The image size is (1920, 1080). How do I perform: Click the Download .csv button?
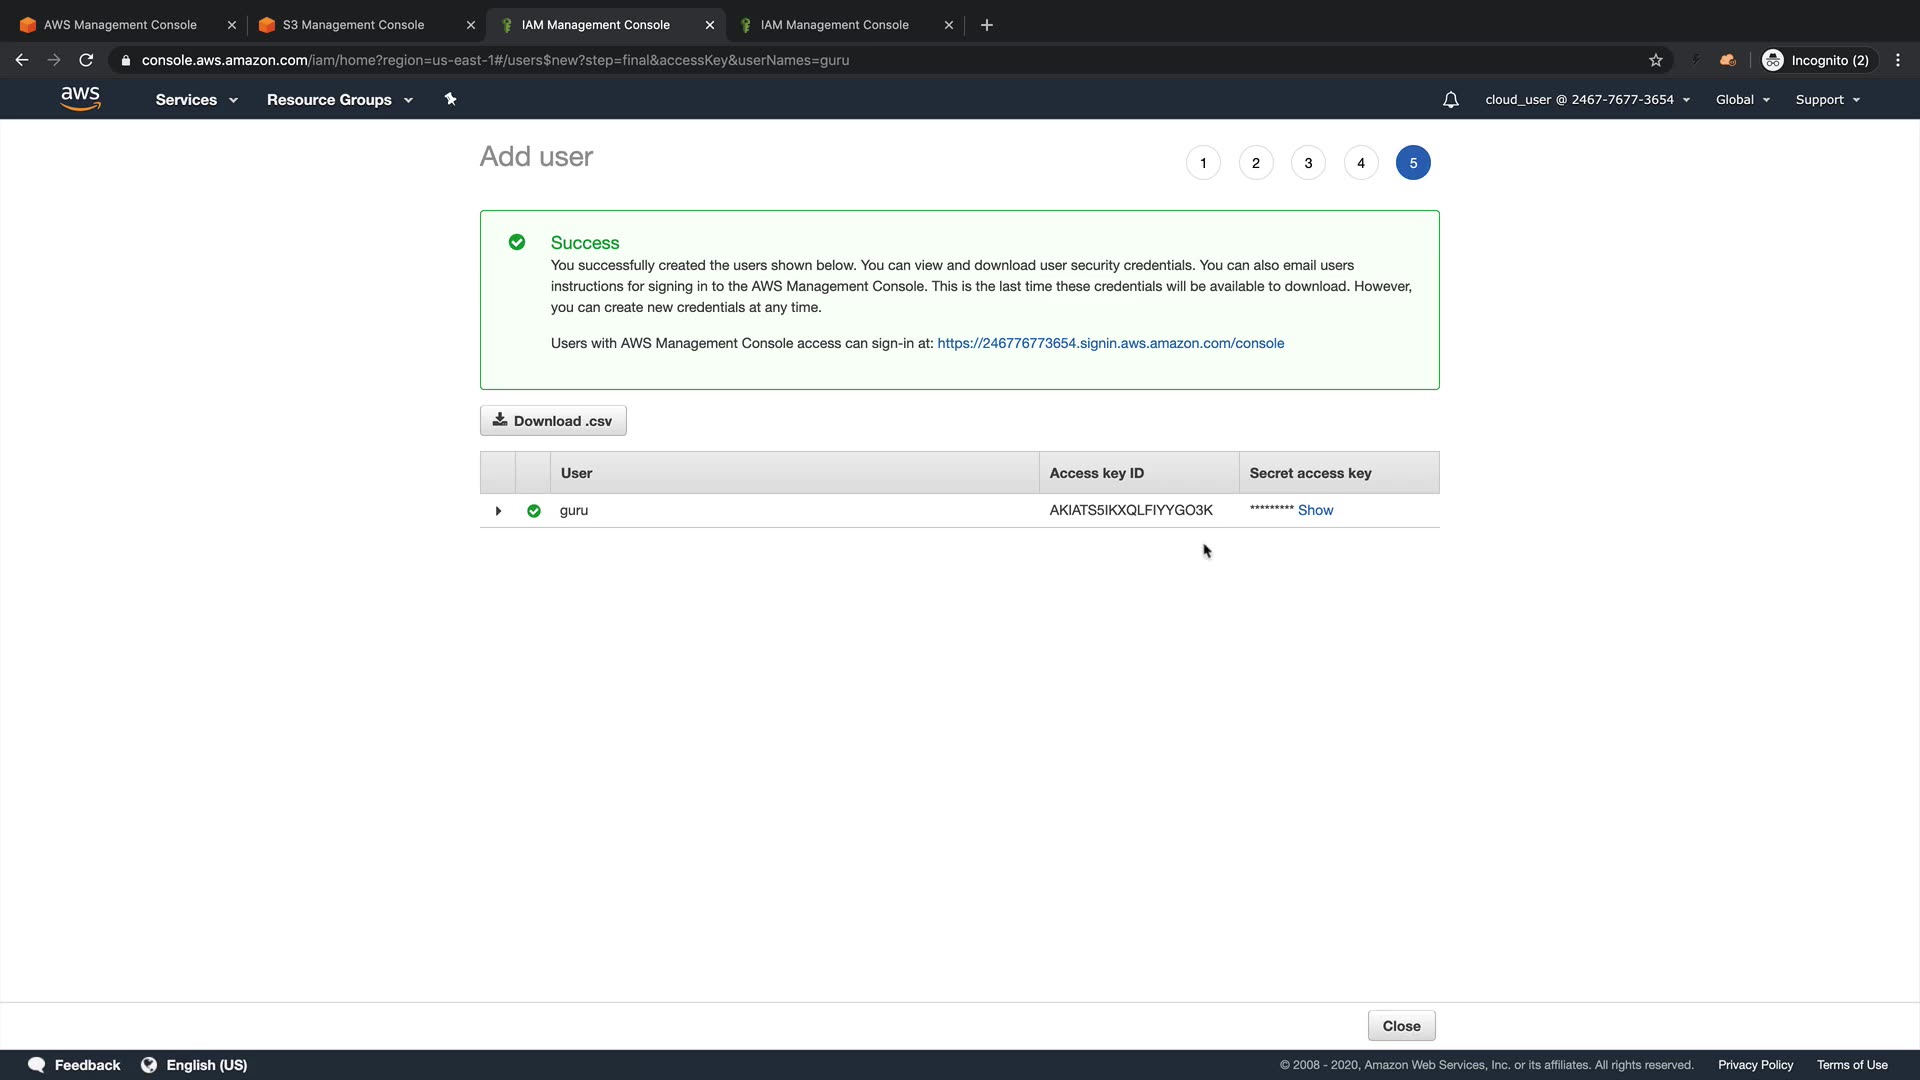pyautogui.click(x=553, y=421)
